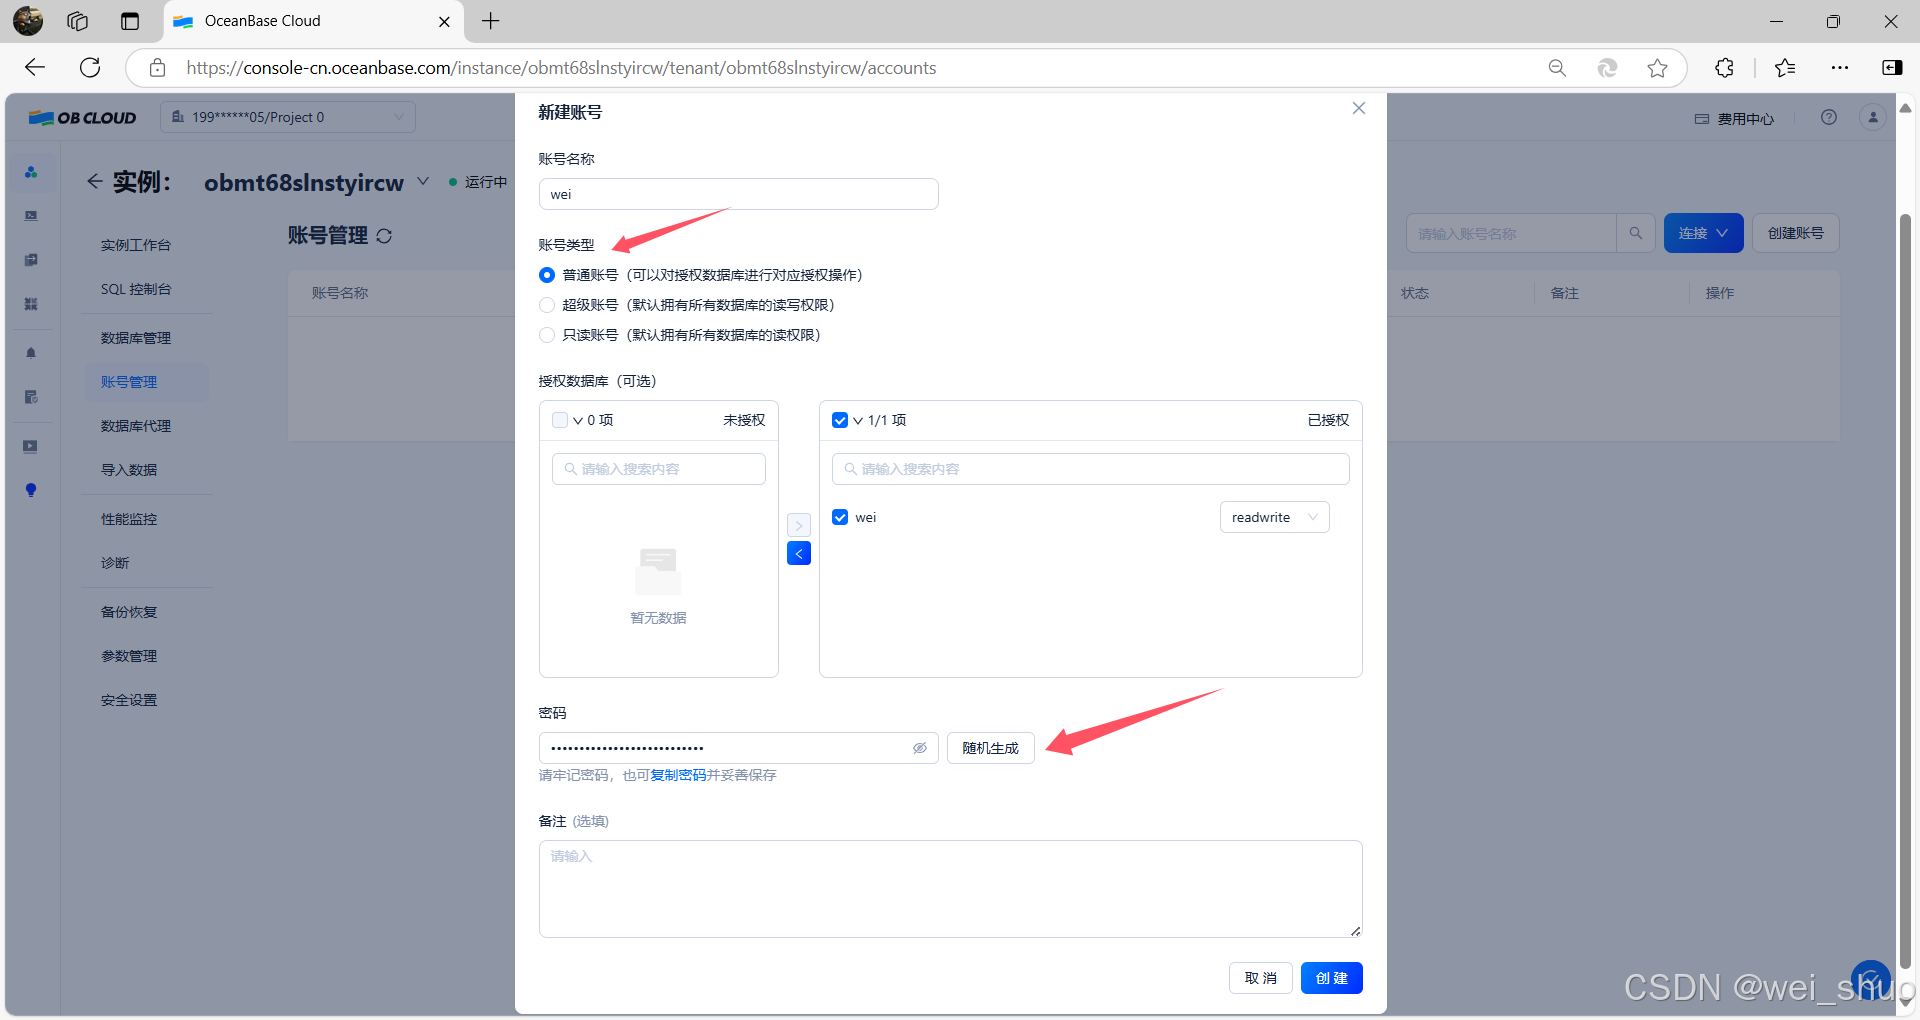Expand the 1/1 项 selection dropdown arrow

click(858, 421)
